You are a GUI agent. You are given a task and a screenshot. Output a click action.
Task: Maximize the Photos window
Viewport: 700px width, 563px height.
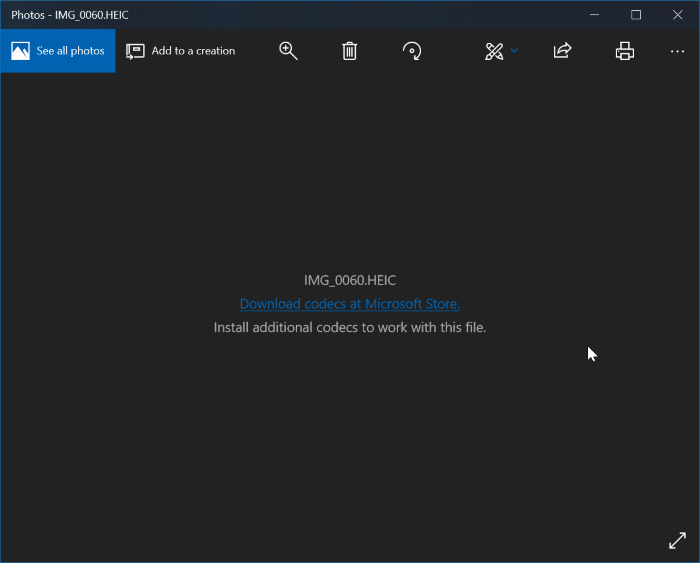[636, 15]
